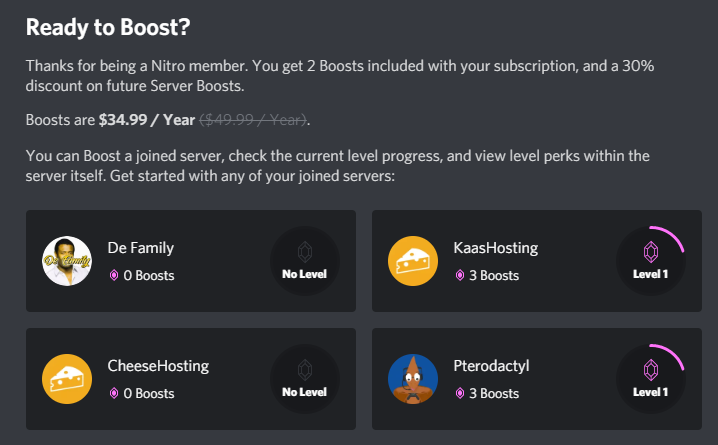Screen dimensions: 718x445
Task: Click boost gem beside Pterodactyl's 3 Boosts
Action: [x=459, y=394]
